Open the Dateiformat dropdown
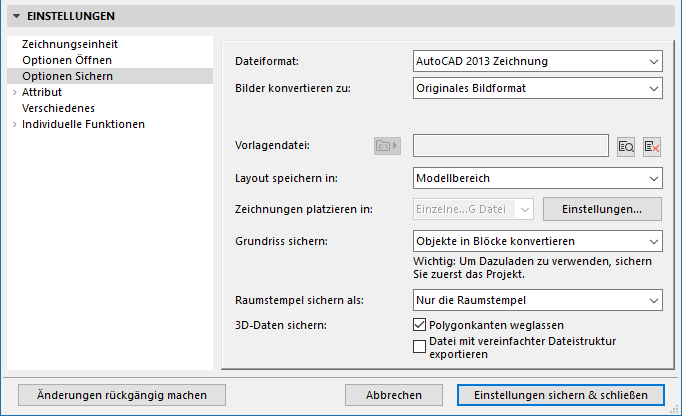The width and height of the screenshot is (682, 416). [x=538, y=62]
